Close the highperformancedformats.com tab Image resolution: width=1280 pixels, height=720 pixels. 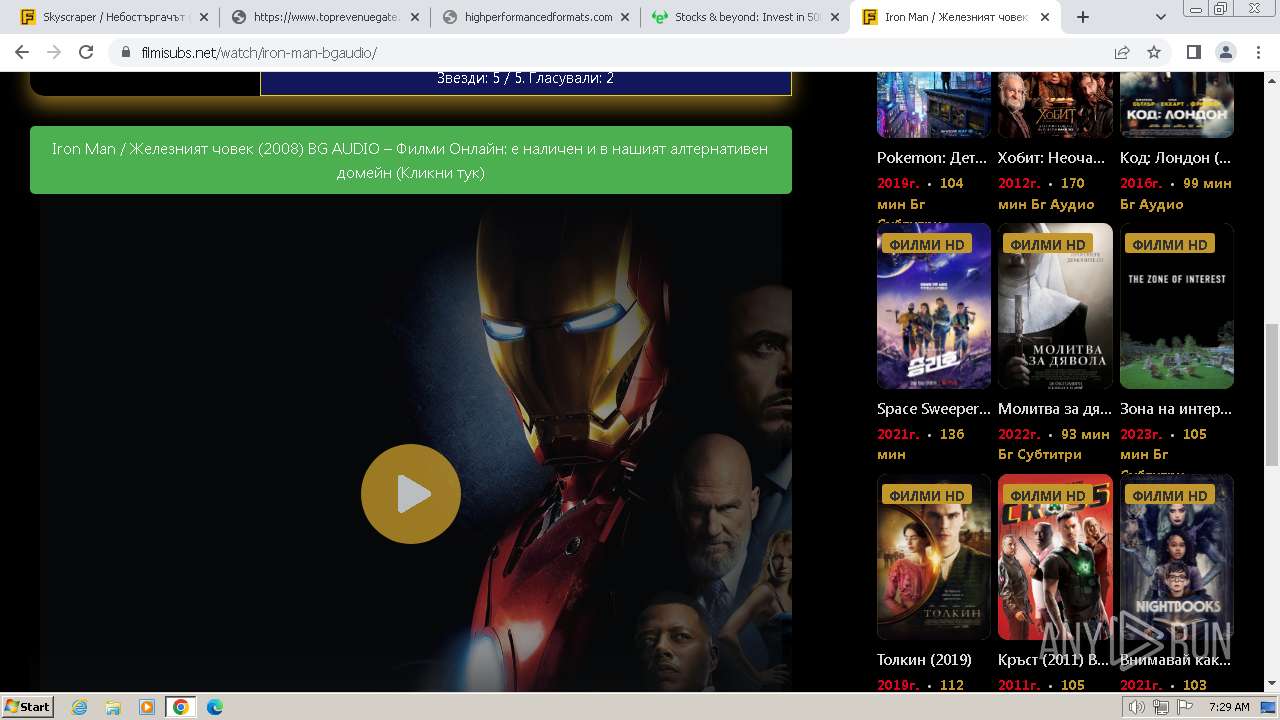click(x=626, y=17)
